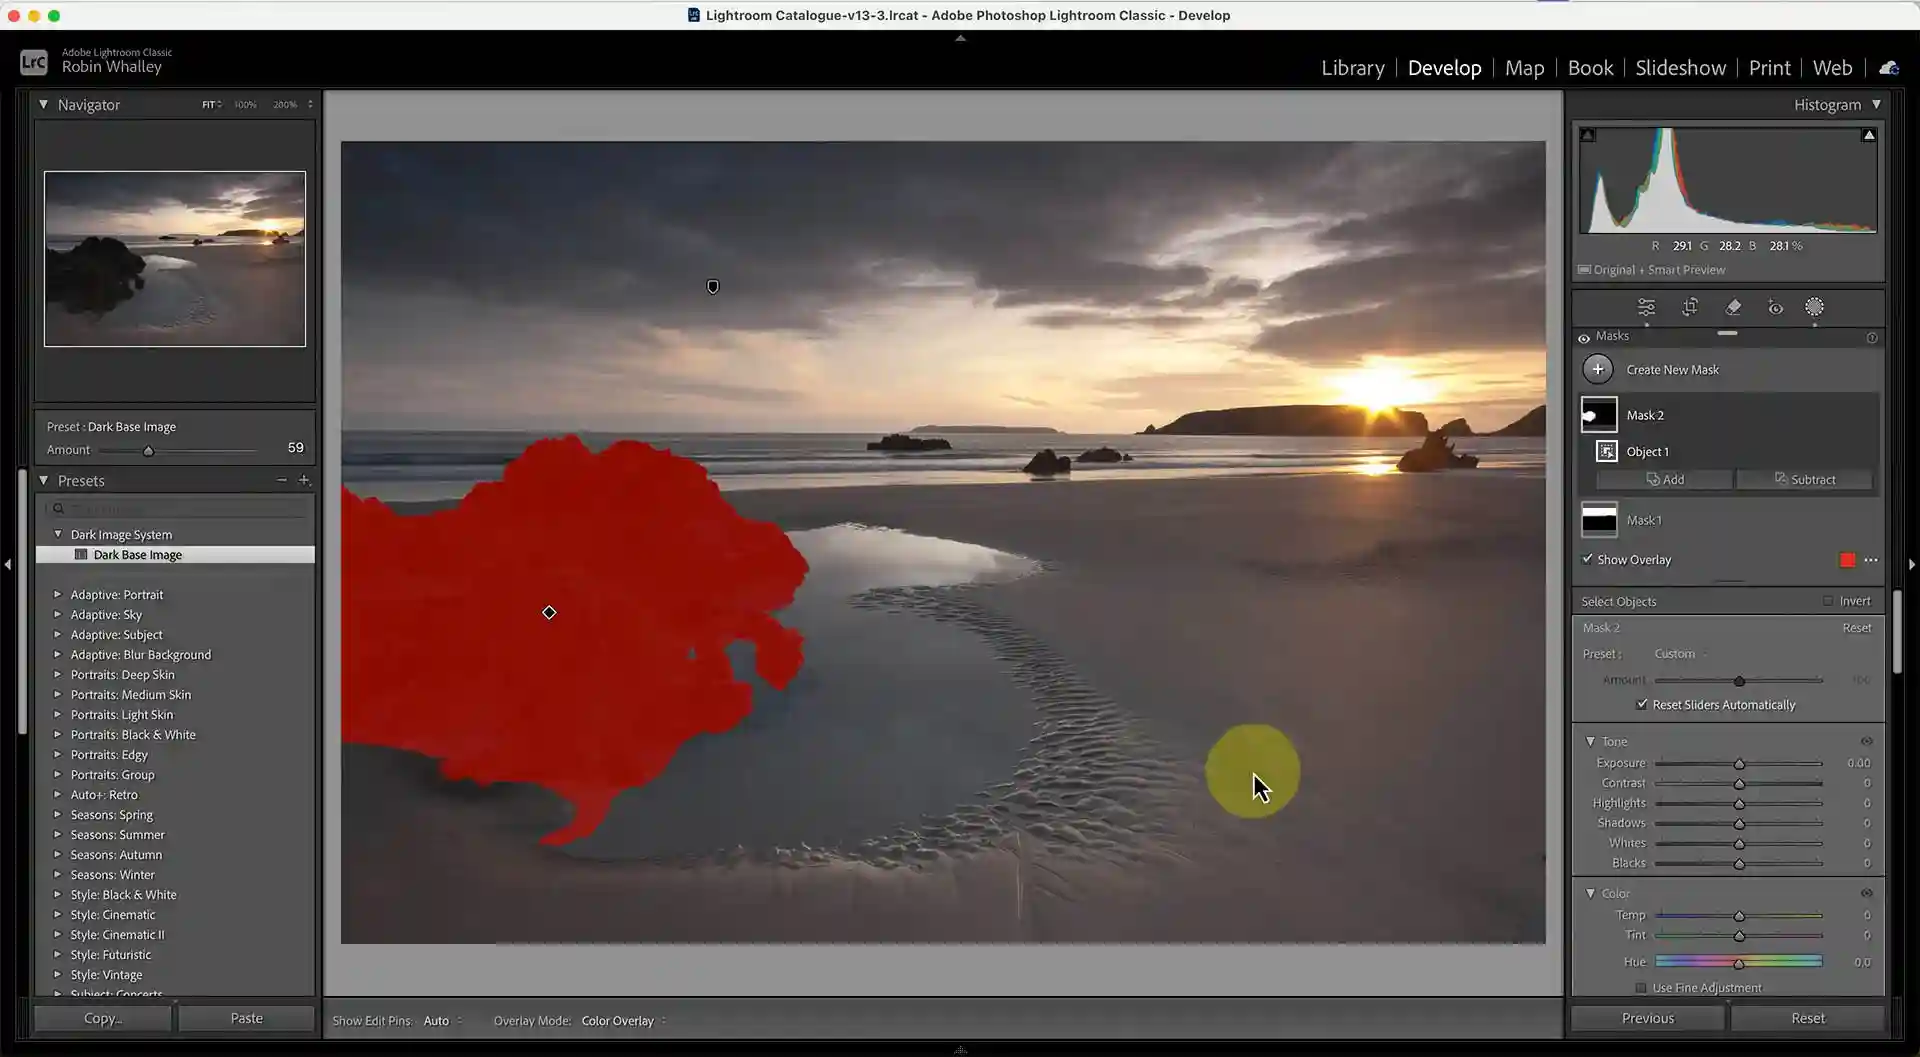Click the mask Add button

point(1665,480)
